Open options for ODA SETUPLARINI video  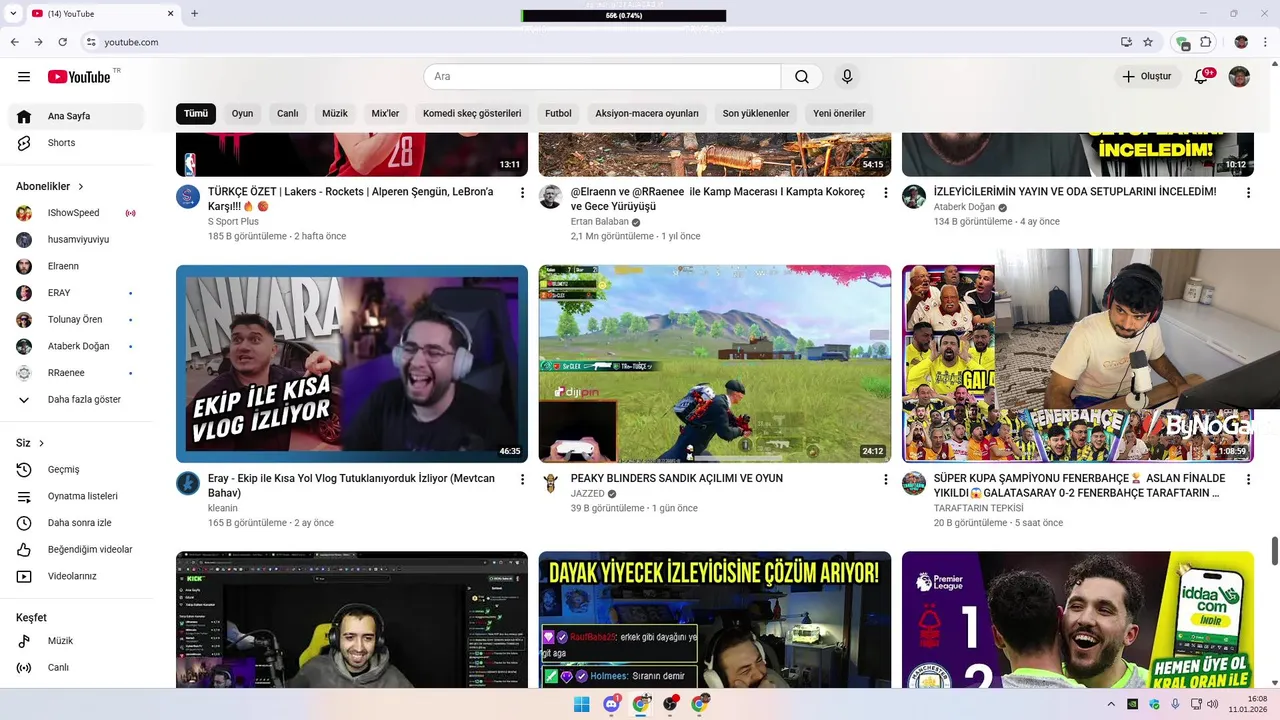point(1248,192)
